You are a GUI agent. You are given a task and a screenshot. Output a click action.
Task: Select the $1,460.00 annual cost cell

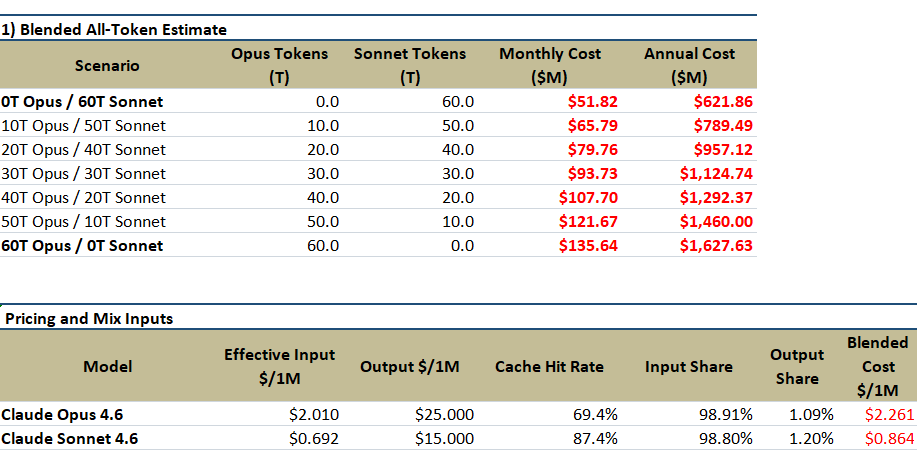coord(716,221)
